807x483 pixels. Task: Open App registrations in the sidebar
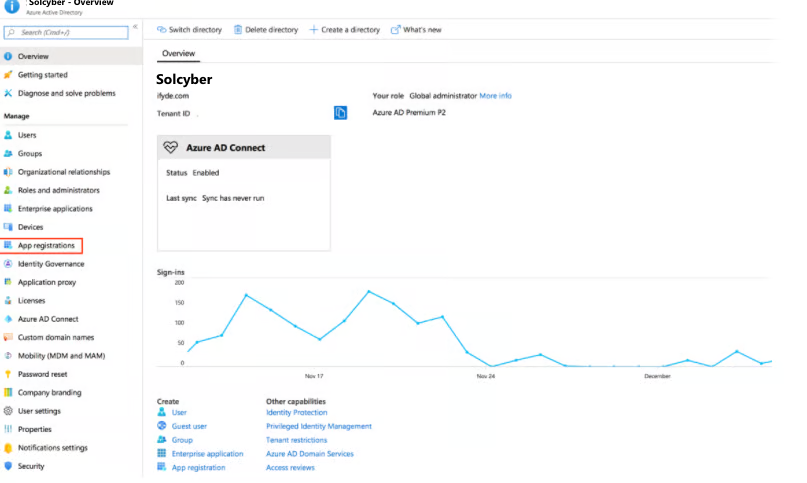(45, 245)
